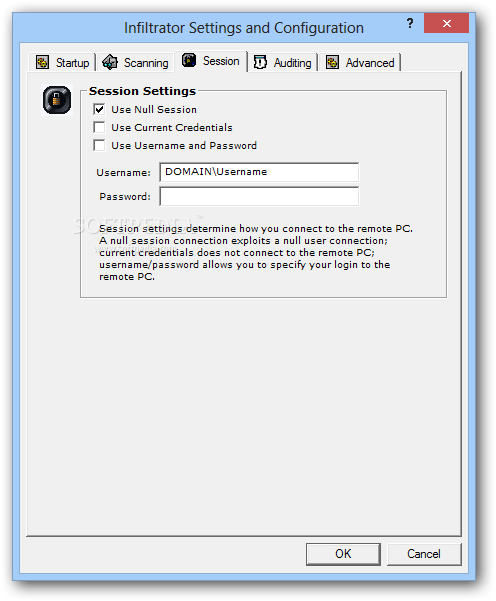Open the Auditing tab
The image size is (496, 601).
(x=282, y=62)
